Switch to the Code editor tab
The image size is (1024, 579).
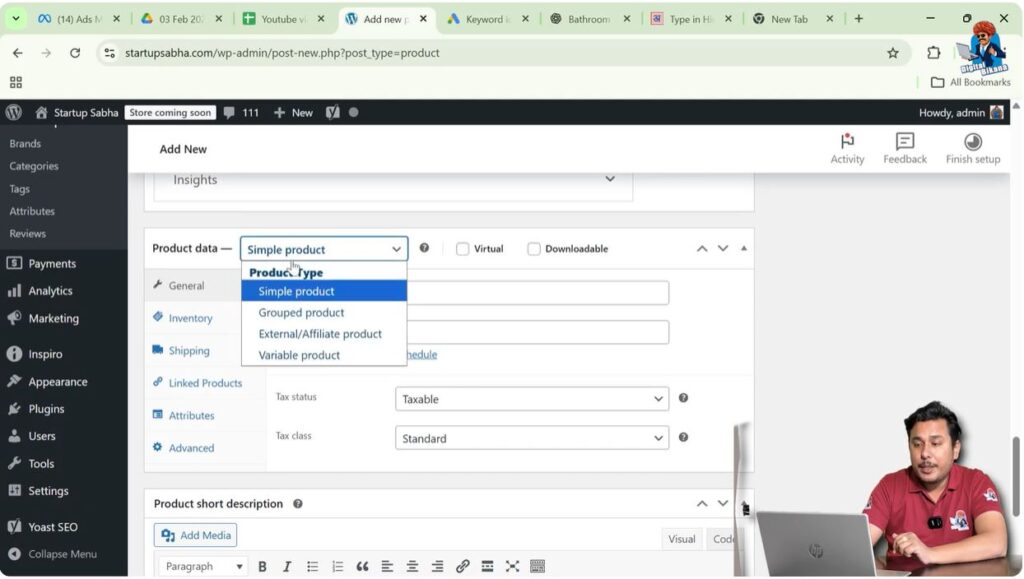coord(724,539)
